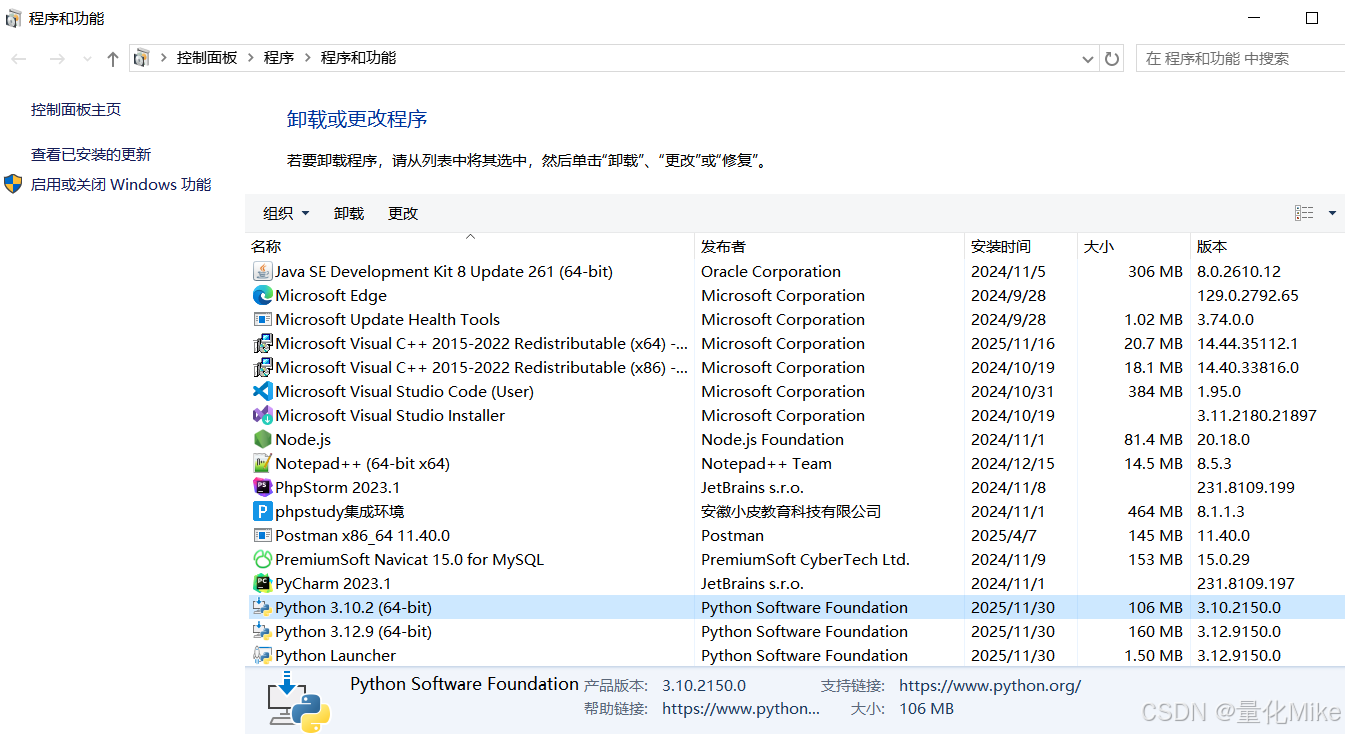Click the PremiumSoft CyberTech Ltd. publisher cell
Screen dimensions: 1345x734
pos(806,559)
